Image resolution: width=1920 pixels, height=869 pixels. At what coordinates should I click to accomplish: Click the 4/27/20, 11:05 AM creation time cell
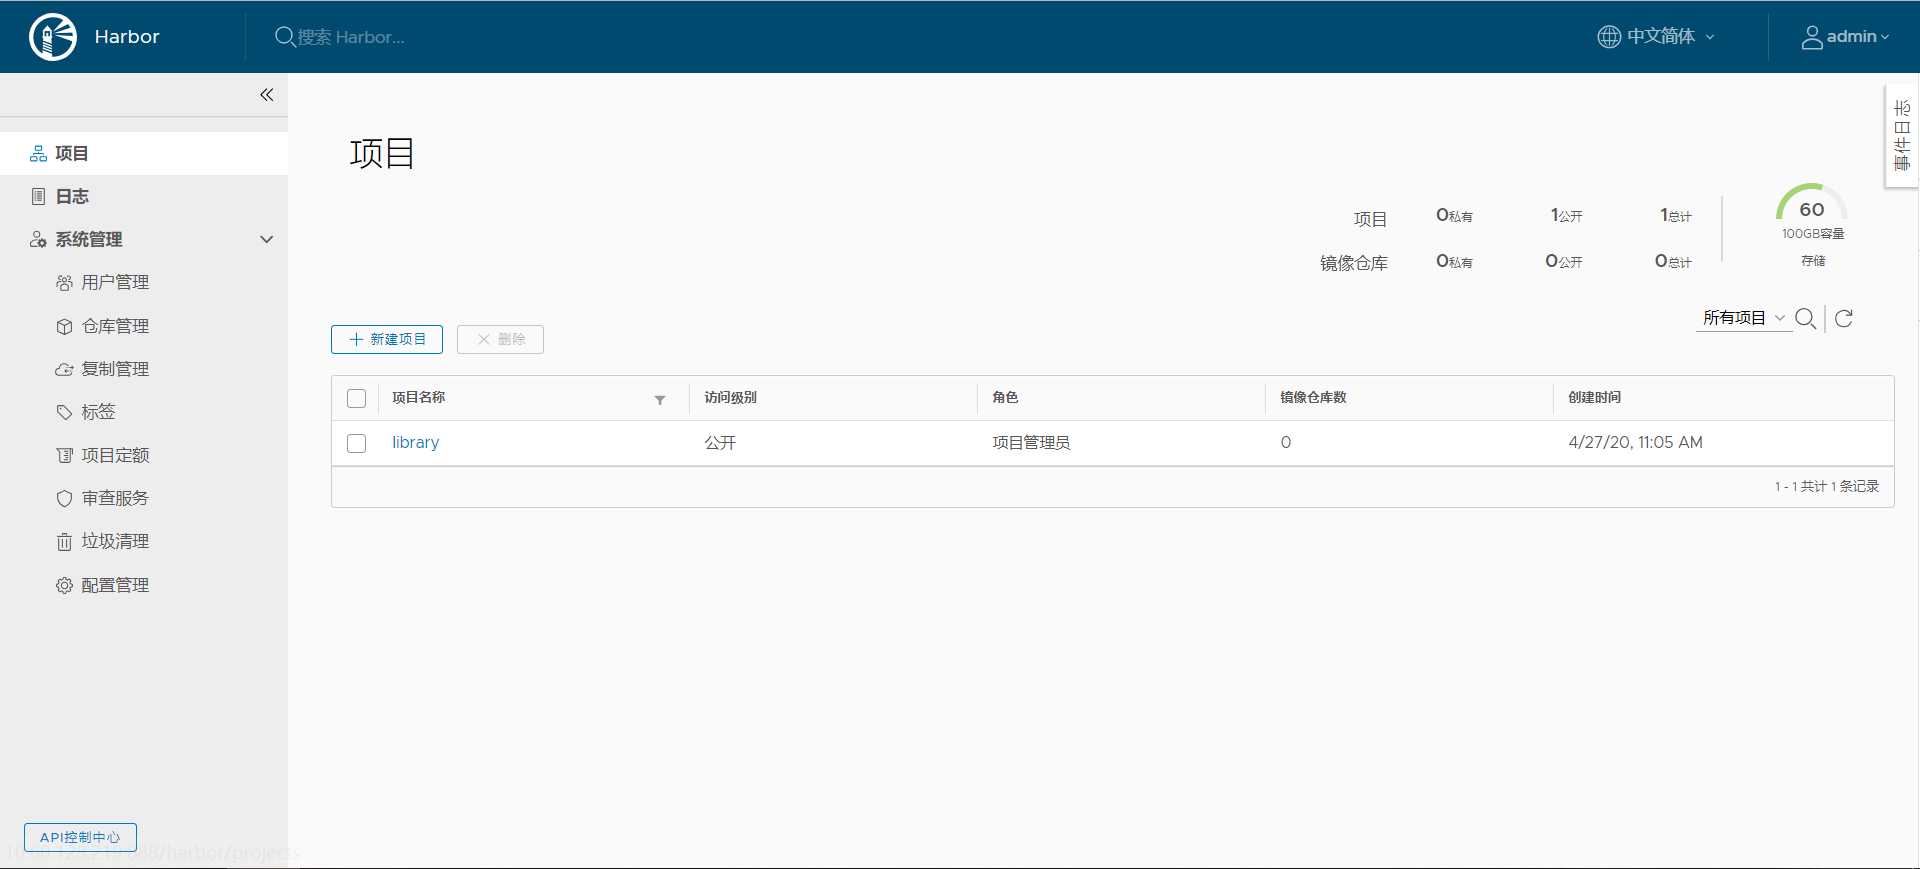point(1635,442)
